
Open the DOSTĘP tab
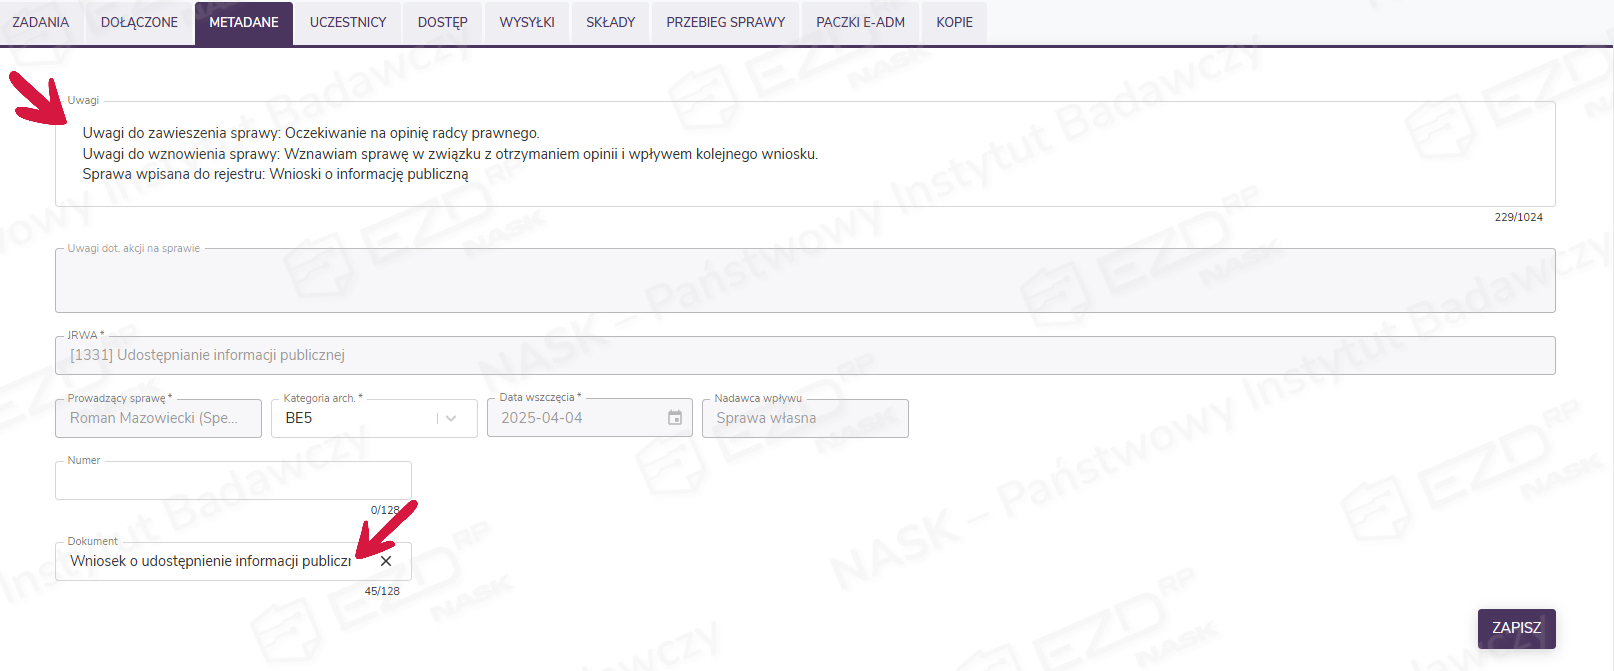(x=442, y=22)
